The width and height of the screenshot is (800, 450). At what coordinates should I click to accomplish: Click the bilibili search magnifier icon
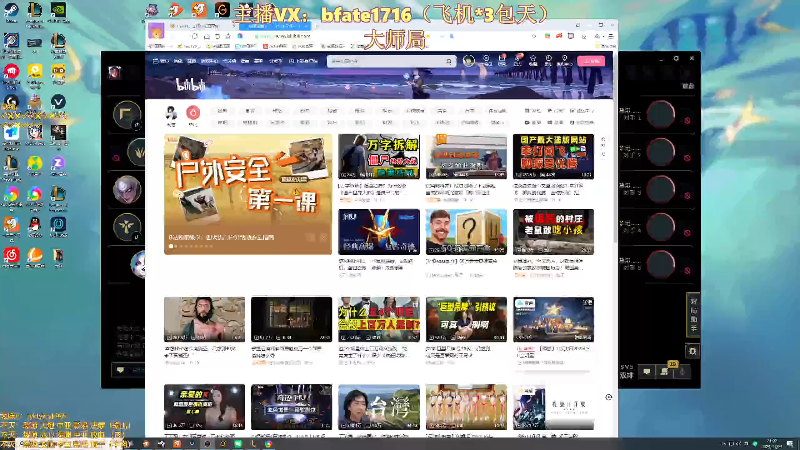449,61
